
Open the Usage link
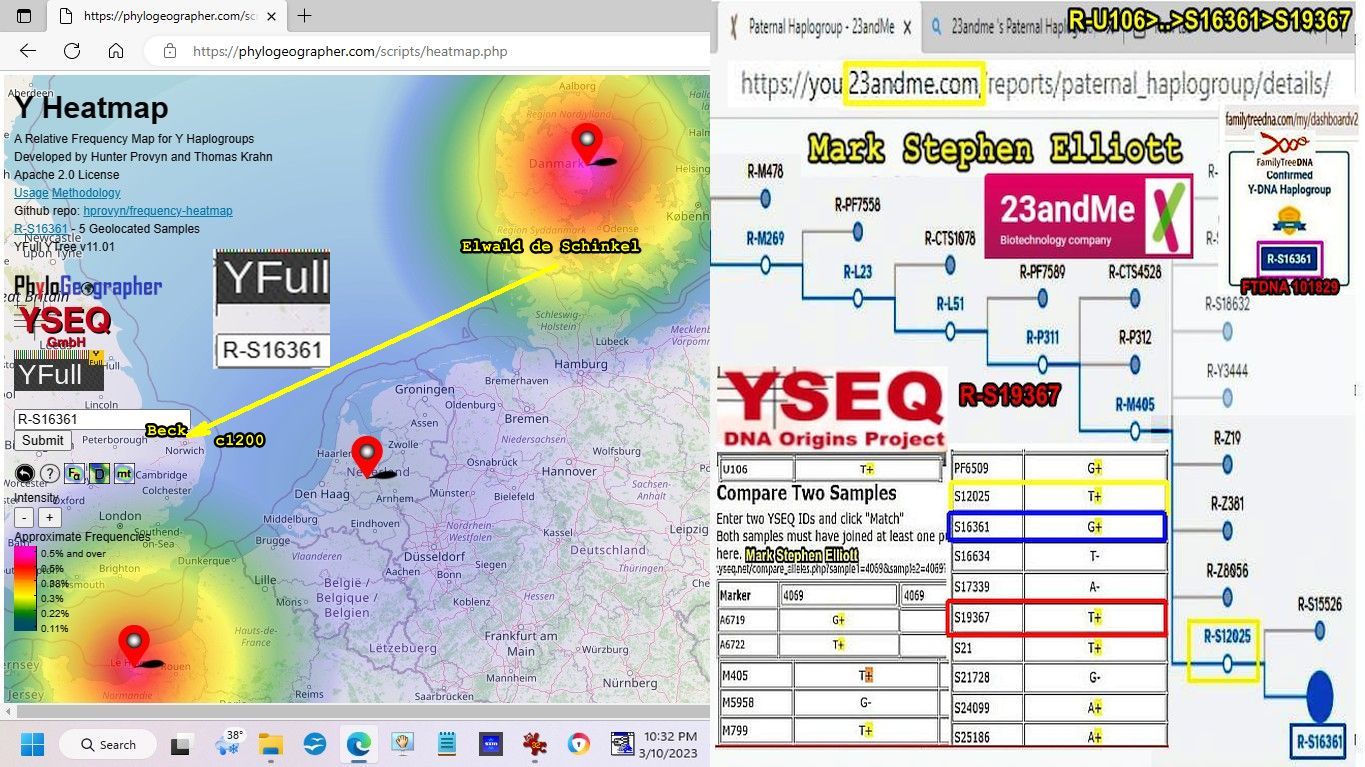31,193
